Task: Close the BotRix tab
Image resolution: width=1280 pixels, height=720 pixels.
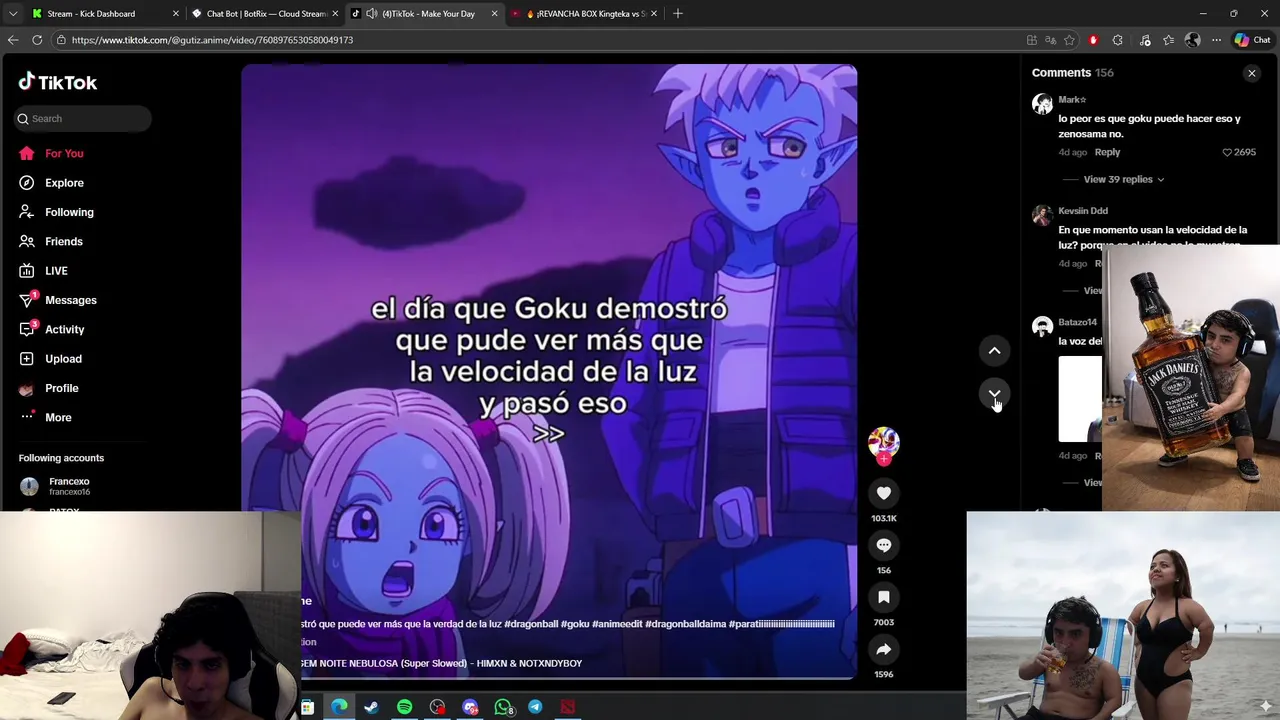Action: pyautogui.click(x=335, y=14)
